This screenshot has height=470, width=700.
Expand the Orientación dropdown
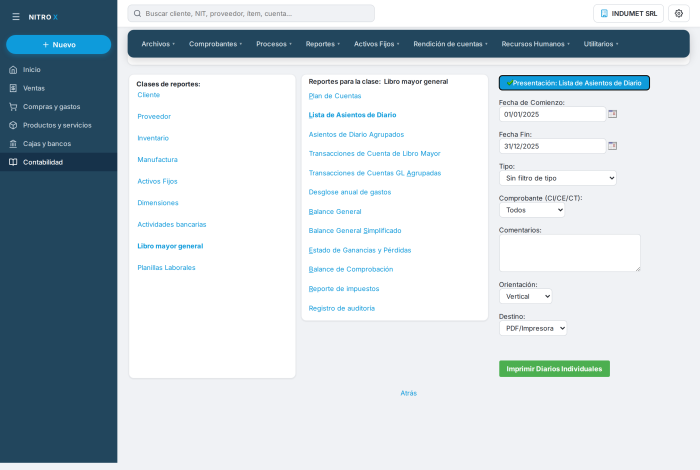(x=525, y=296)
